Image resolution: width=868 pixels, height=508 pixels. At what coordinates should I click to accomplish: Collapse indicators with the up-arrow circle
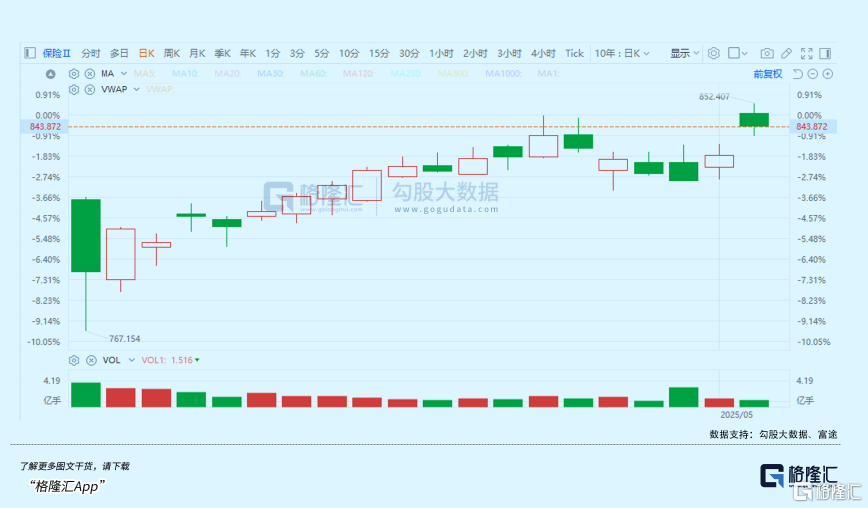50,74
